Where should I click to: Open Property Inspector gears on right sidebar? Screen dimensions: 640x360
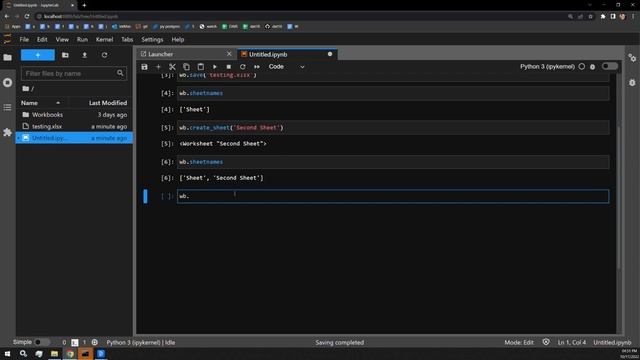632,58
